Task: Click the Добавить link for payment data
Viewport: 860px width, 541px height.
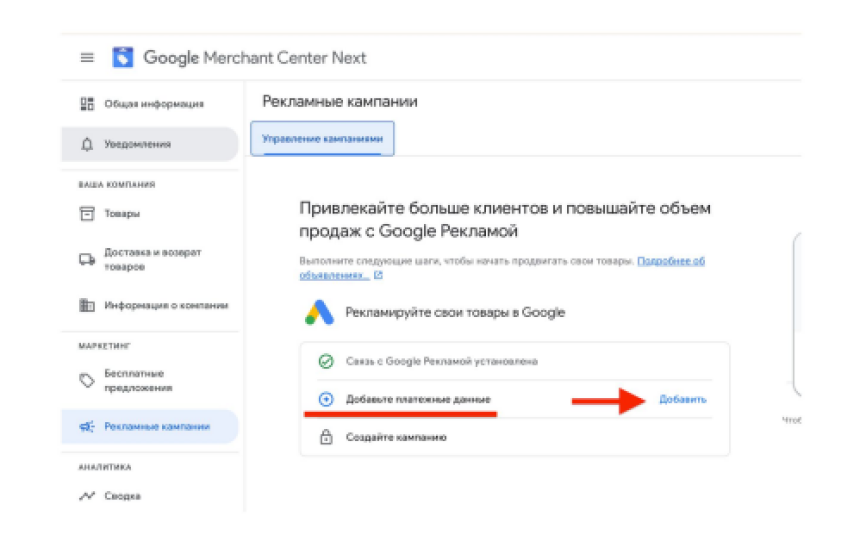Action: (x=682, y=399)
